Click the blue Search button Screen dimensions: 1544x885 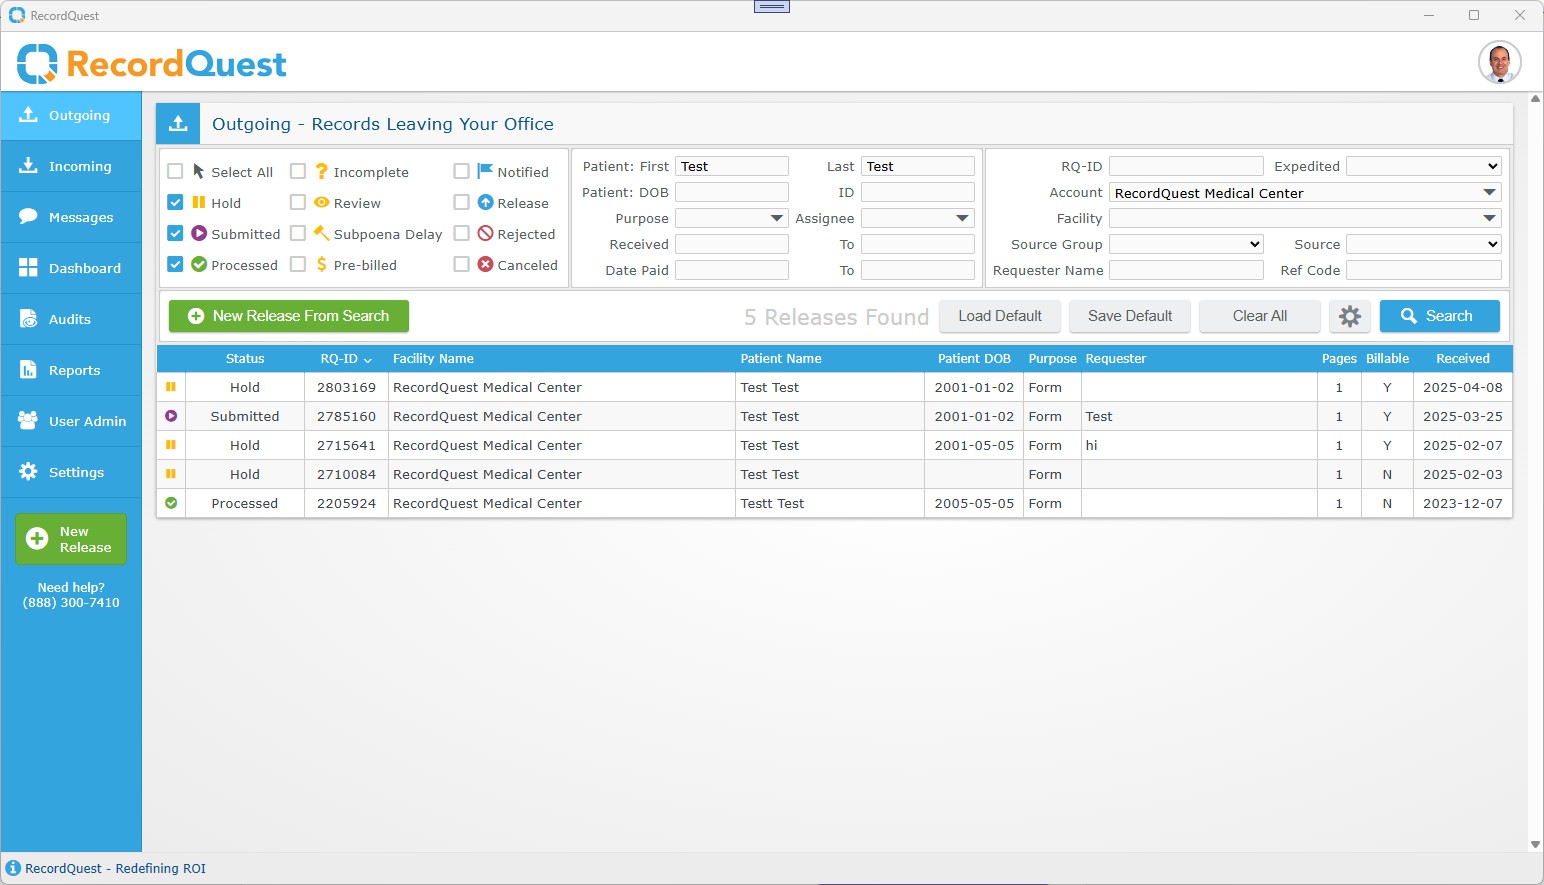[1440, 316]
